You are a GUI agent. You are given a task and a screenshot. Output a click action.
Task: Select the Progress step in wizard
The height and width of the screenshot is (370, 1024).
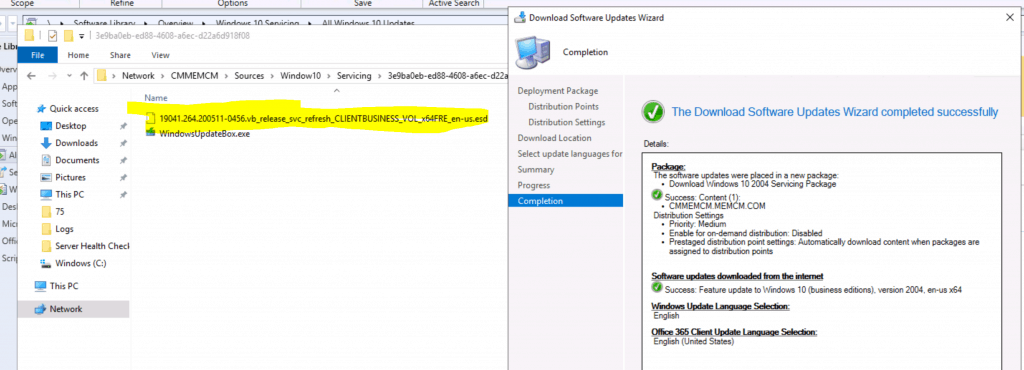(534, 185)
